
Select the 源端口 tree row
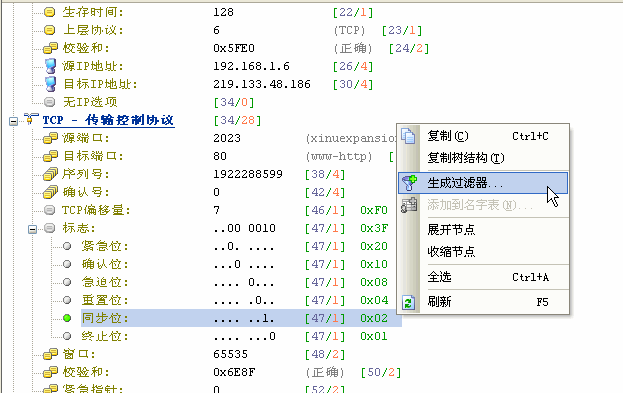pyautogui.click(x=86, y=138)
